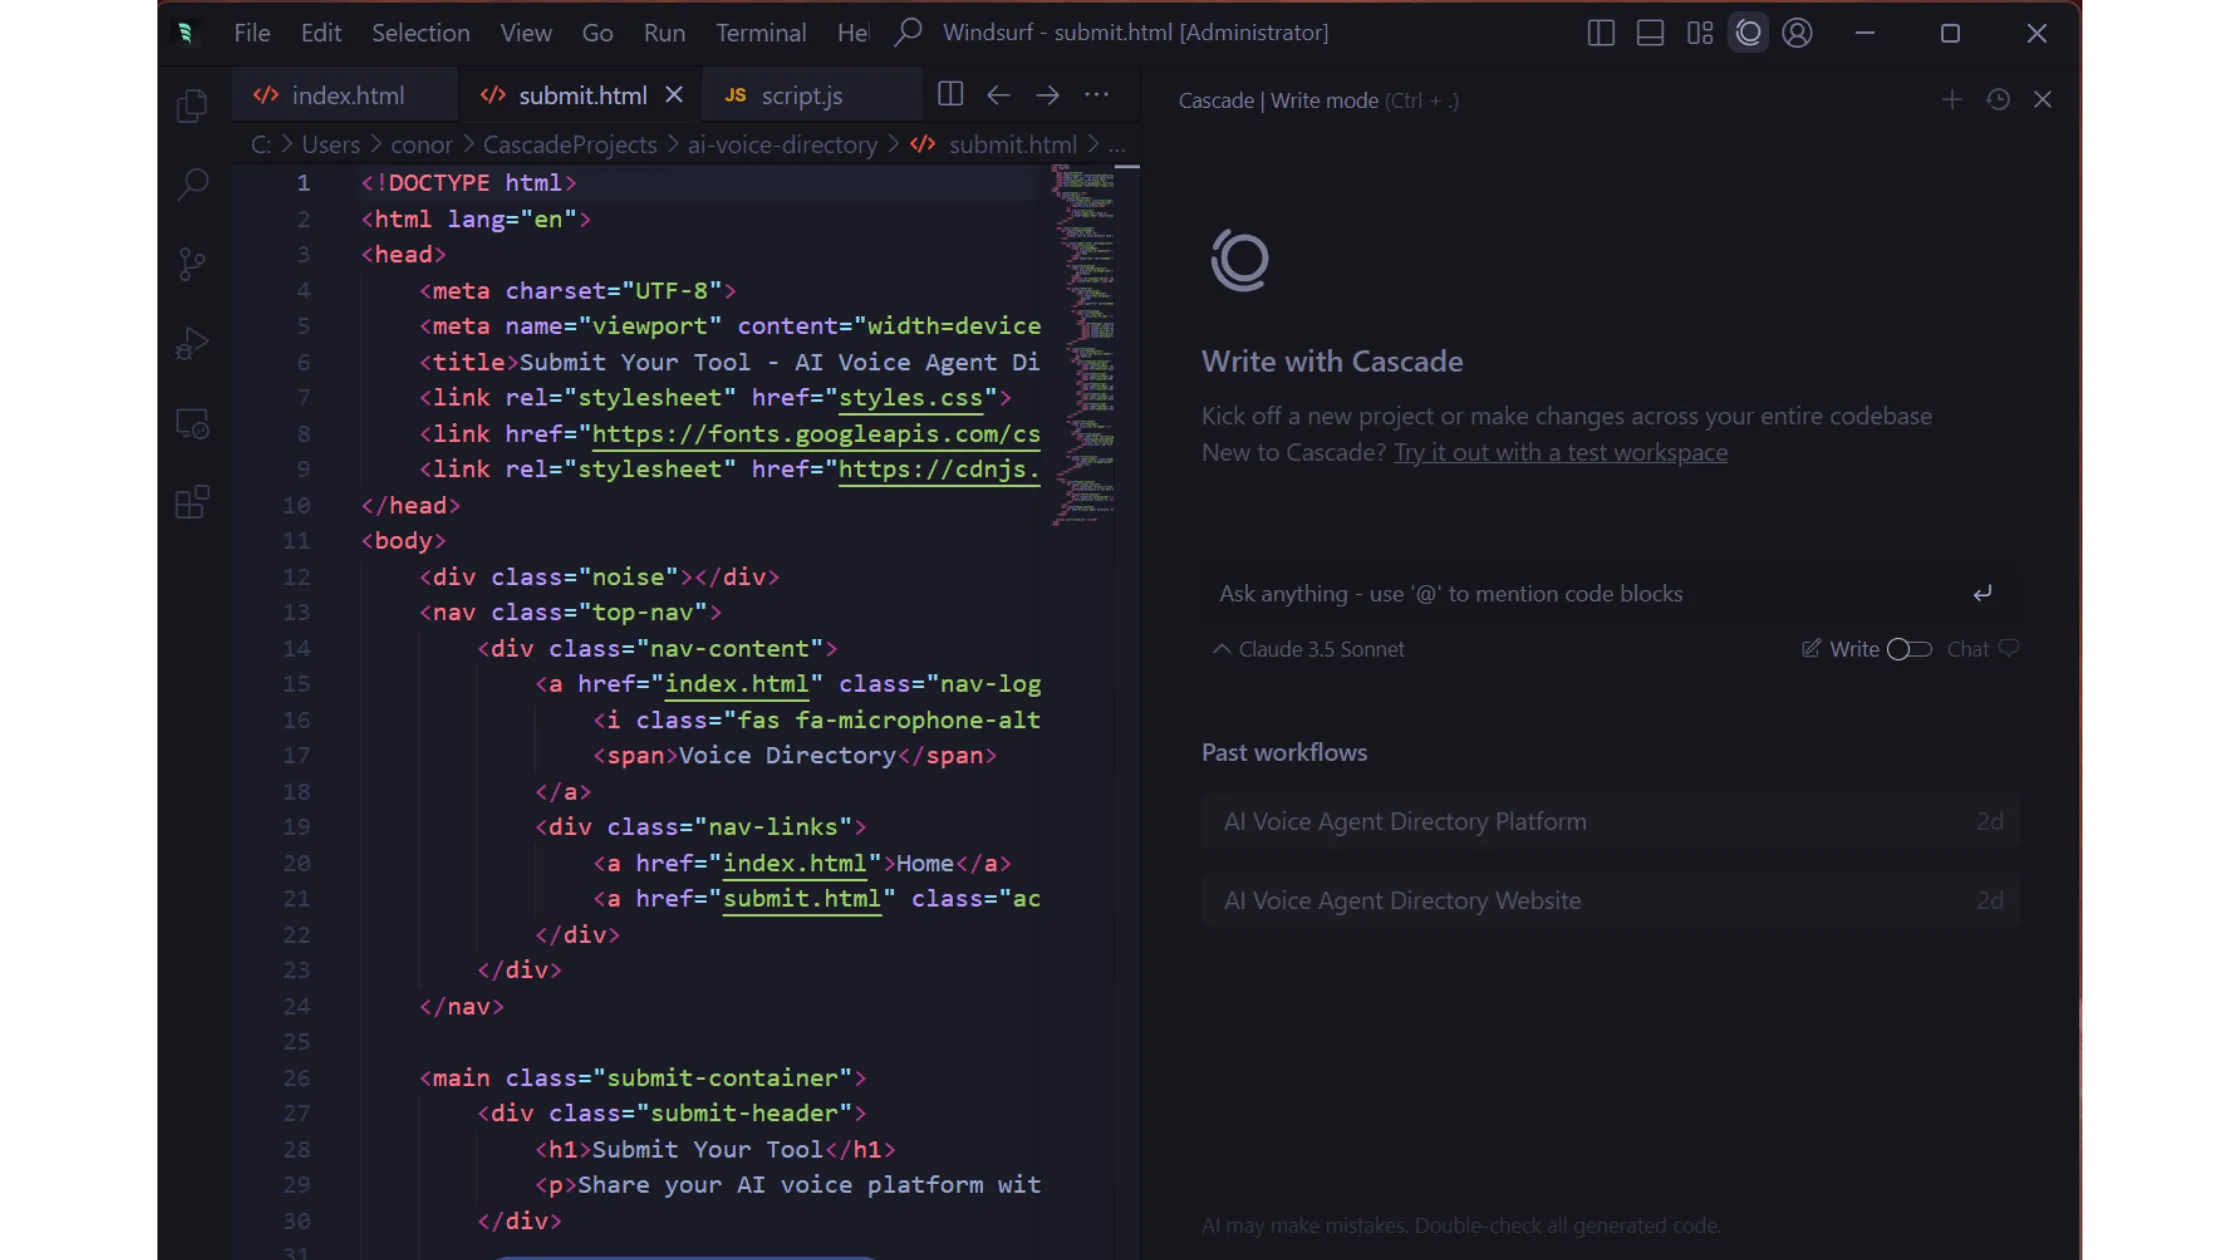Click the Chat bubble icon
The width and height of the screenshot is (2240, 1260).
2008,648
